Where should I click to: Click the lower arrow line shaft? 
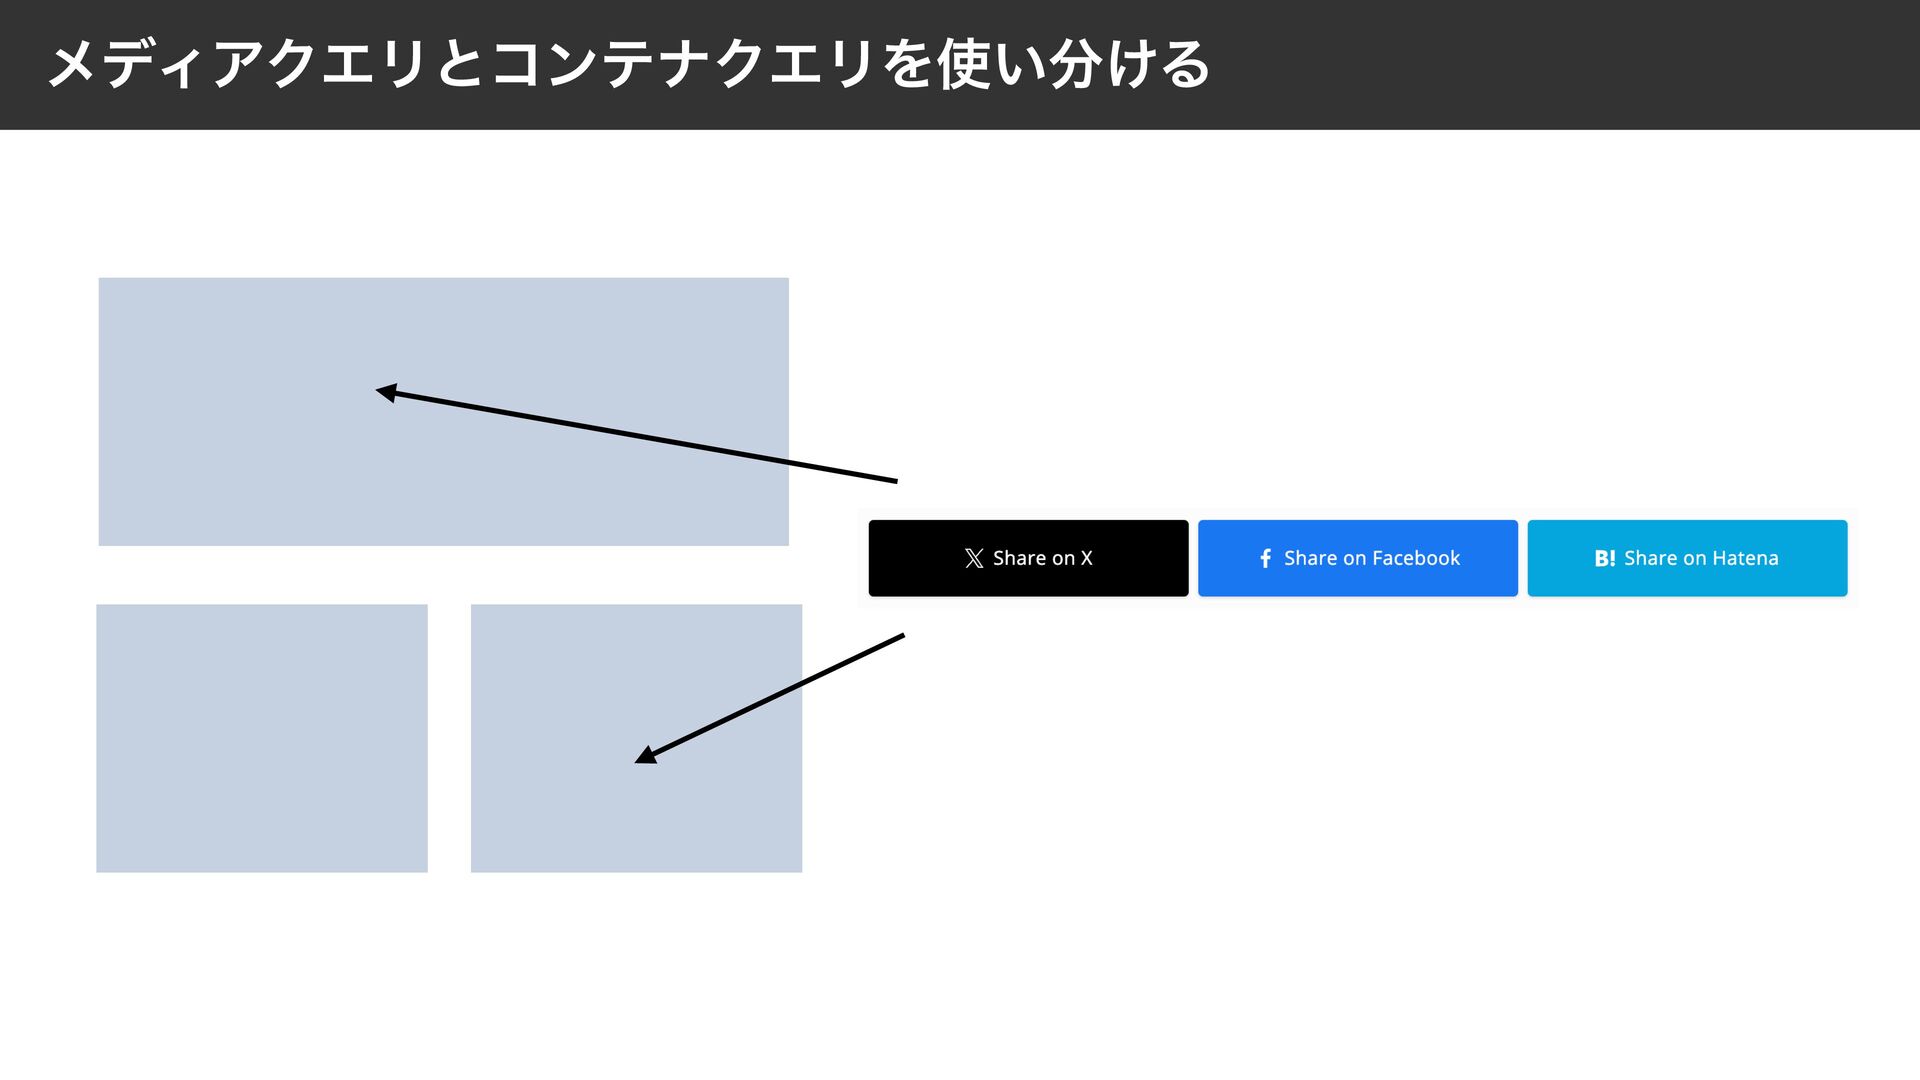click(780, 693)
